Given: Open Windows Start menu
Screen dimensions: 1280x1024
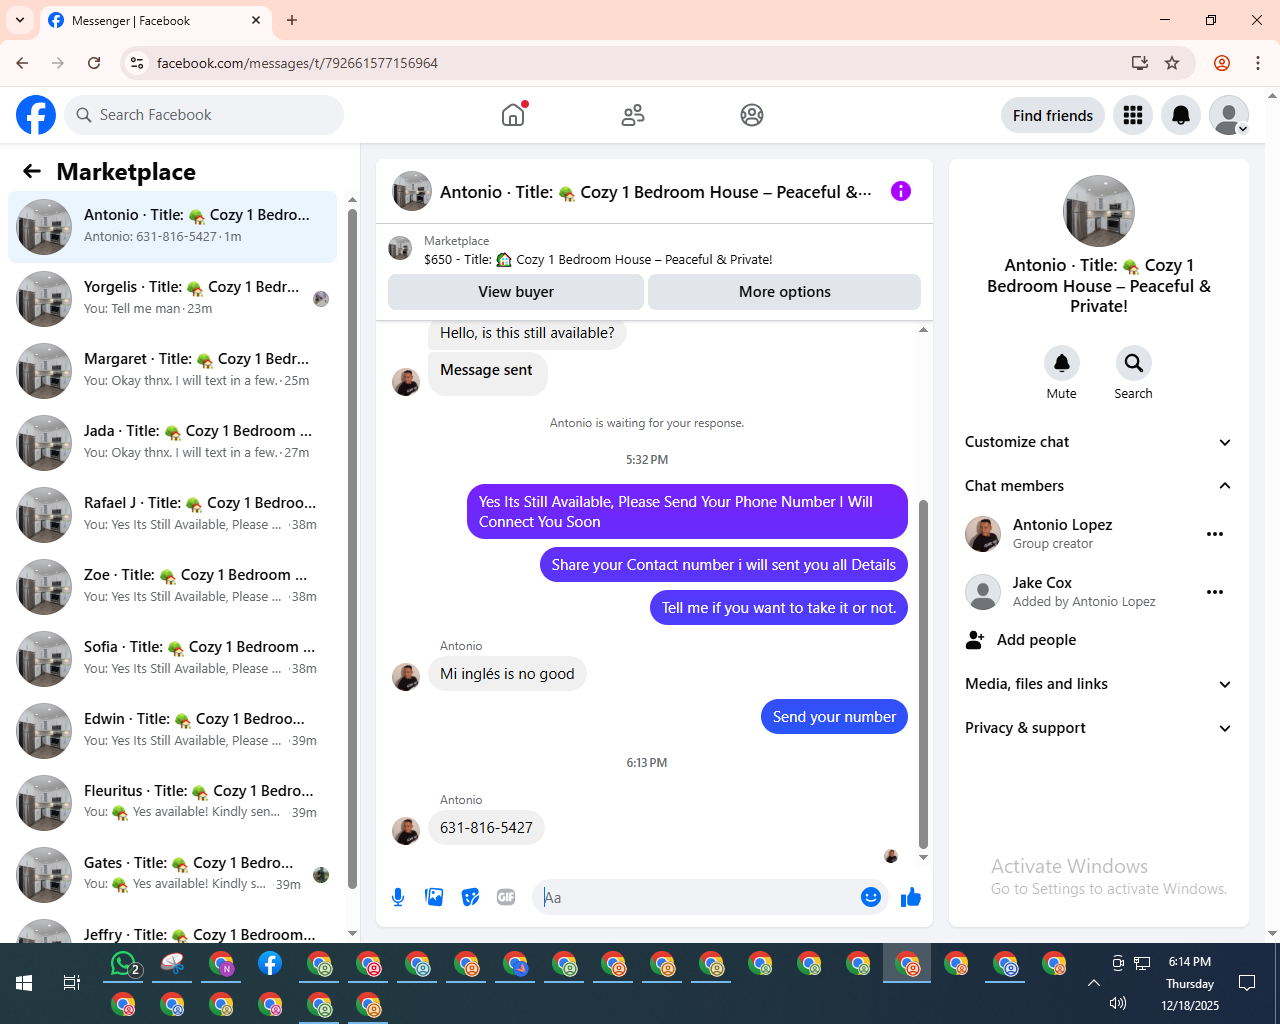Looking at the screenshot, I should [x=24, y=983].
